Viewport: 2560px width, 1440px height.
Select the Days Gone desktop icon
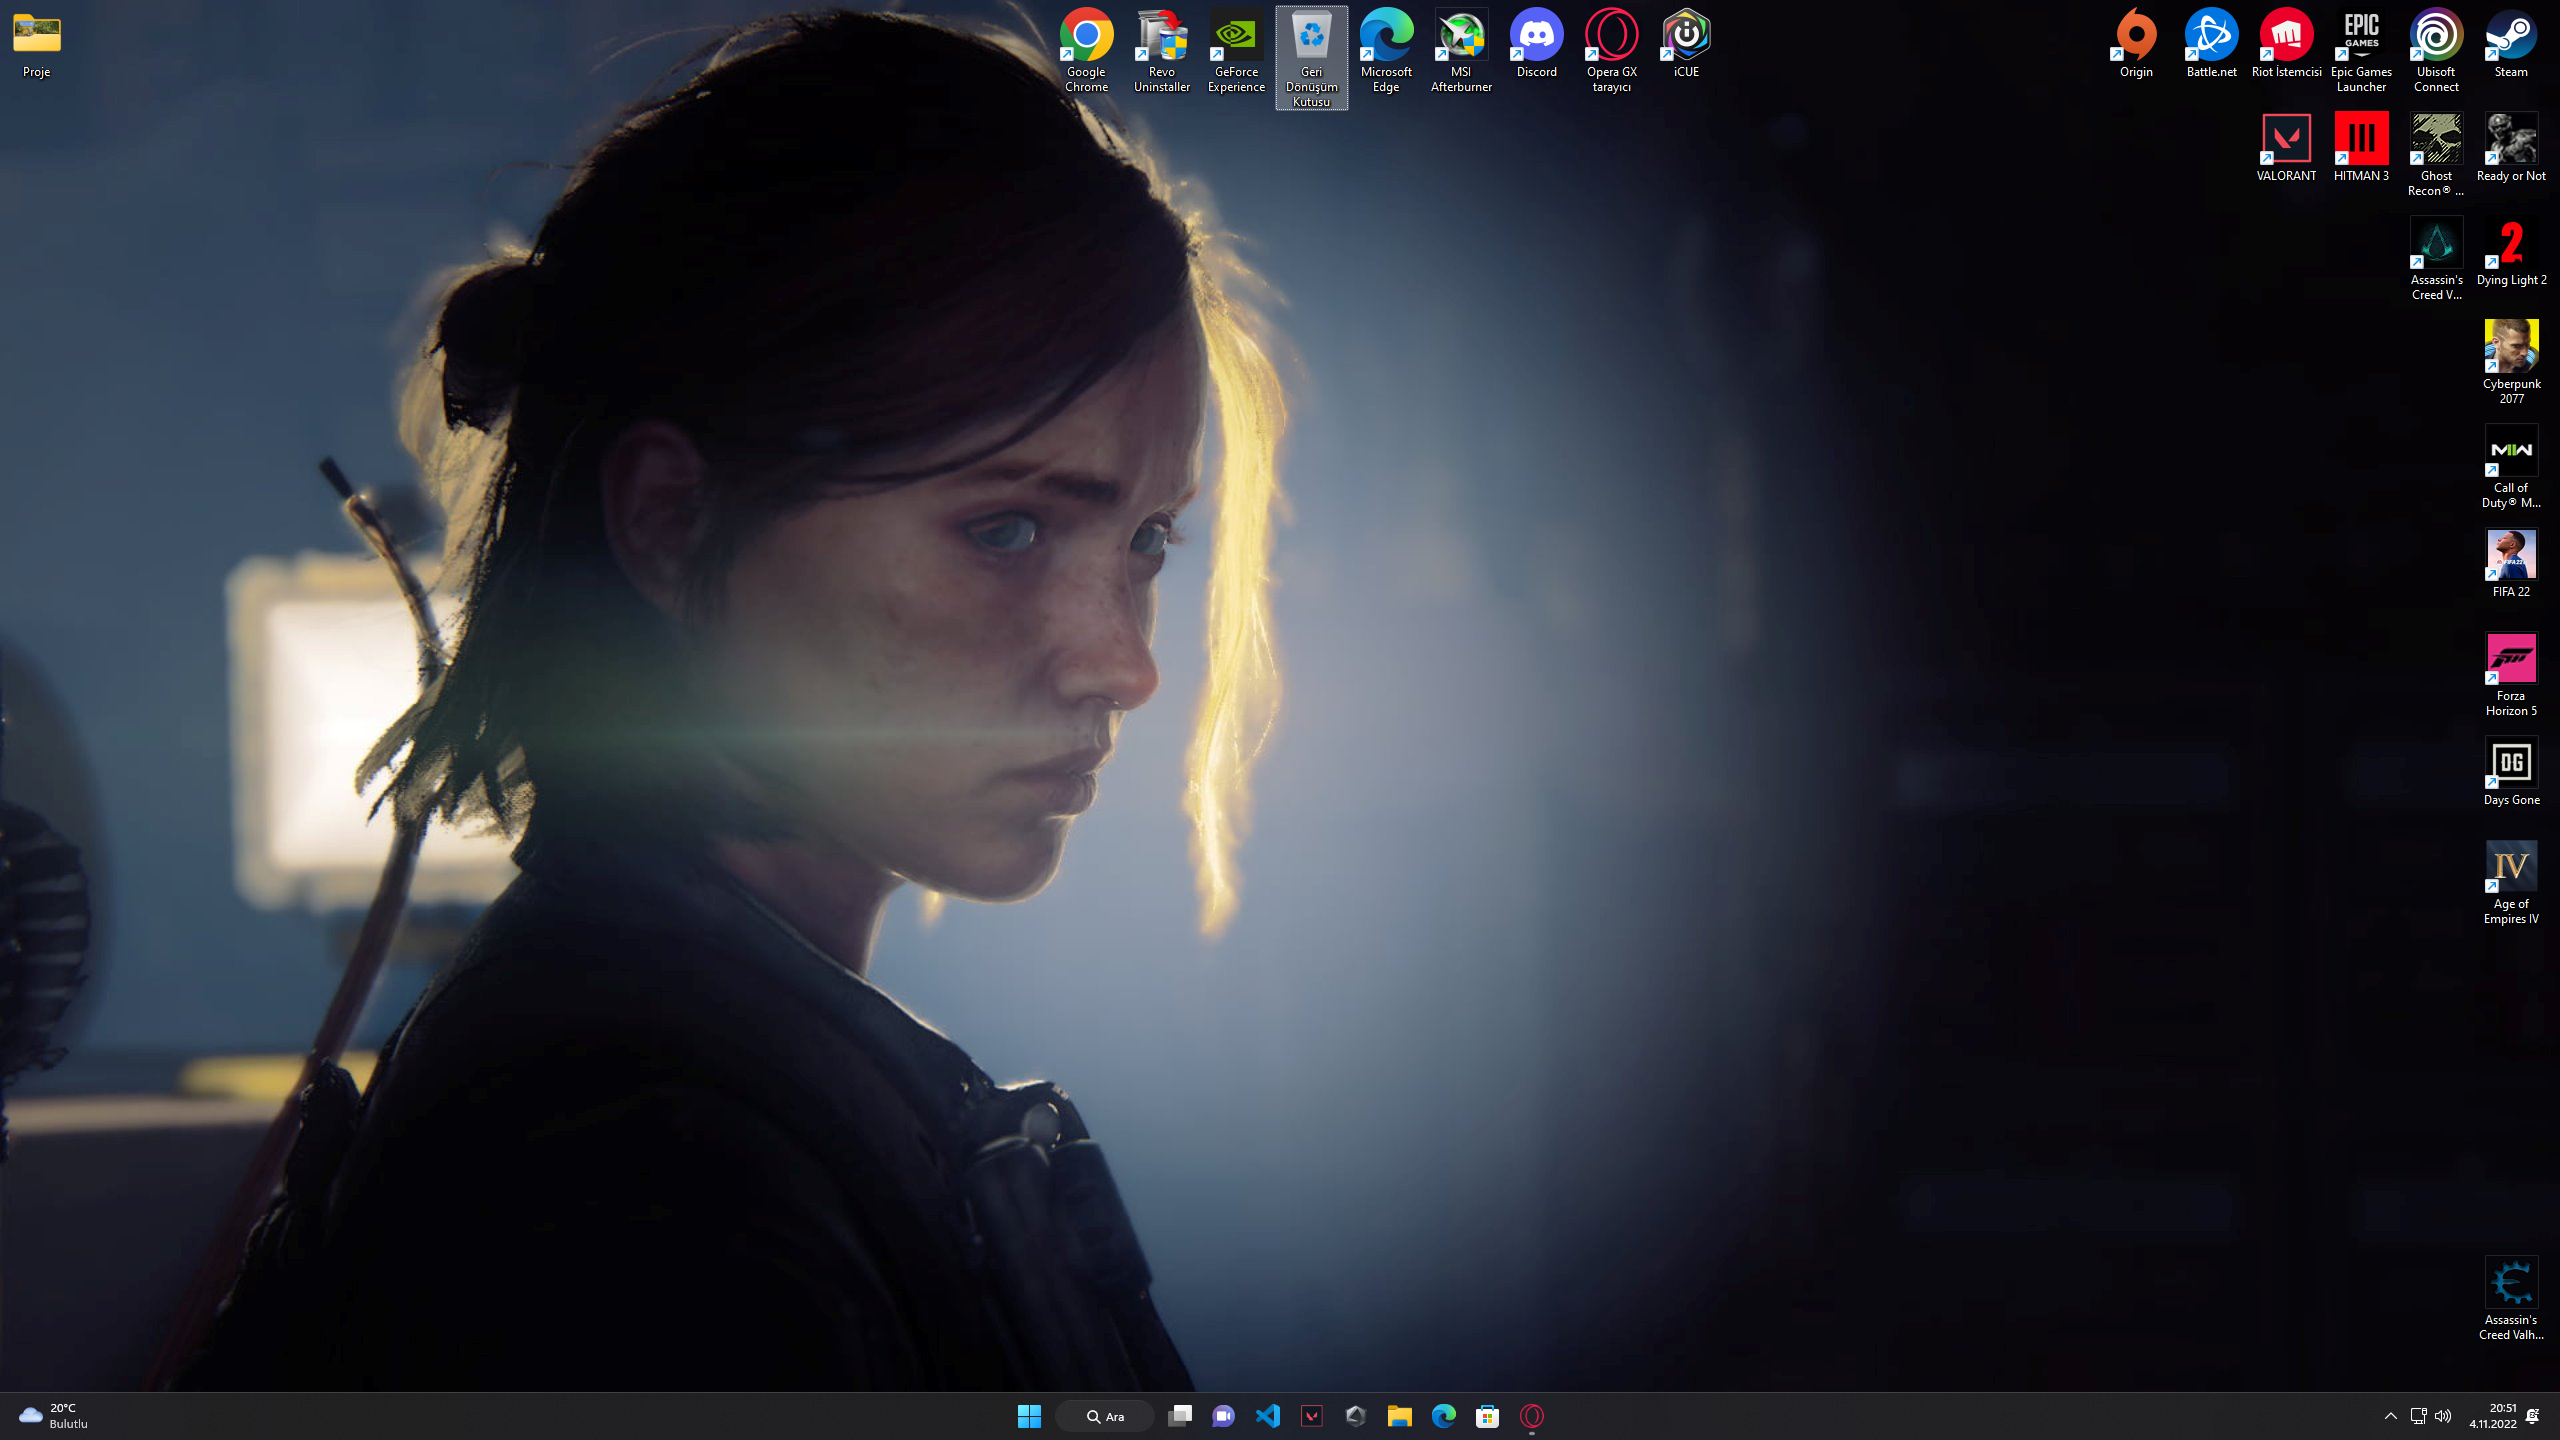coord(2511,772)
